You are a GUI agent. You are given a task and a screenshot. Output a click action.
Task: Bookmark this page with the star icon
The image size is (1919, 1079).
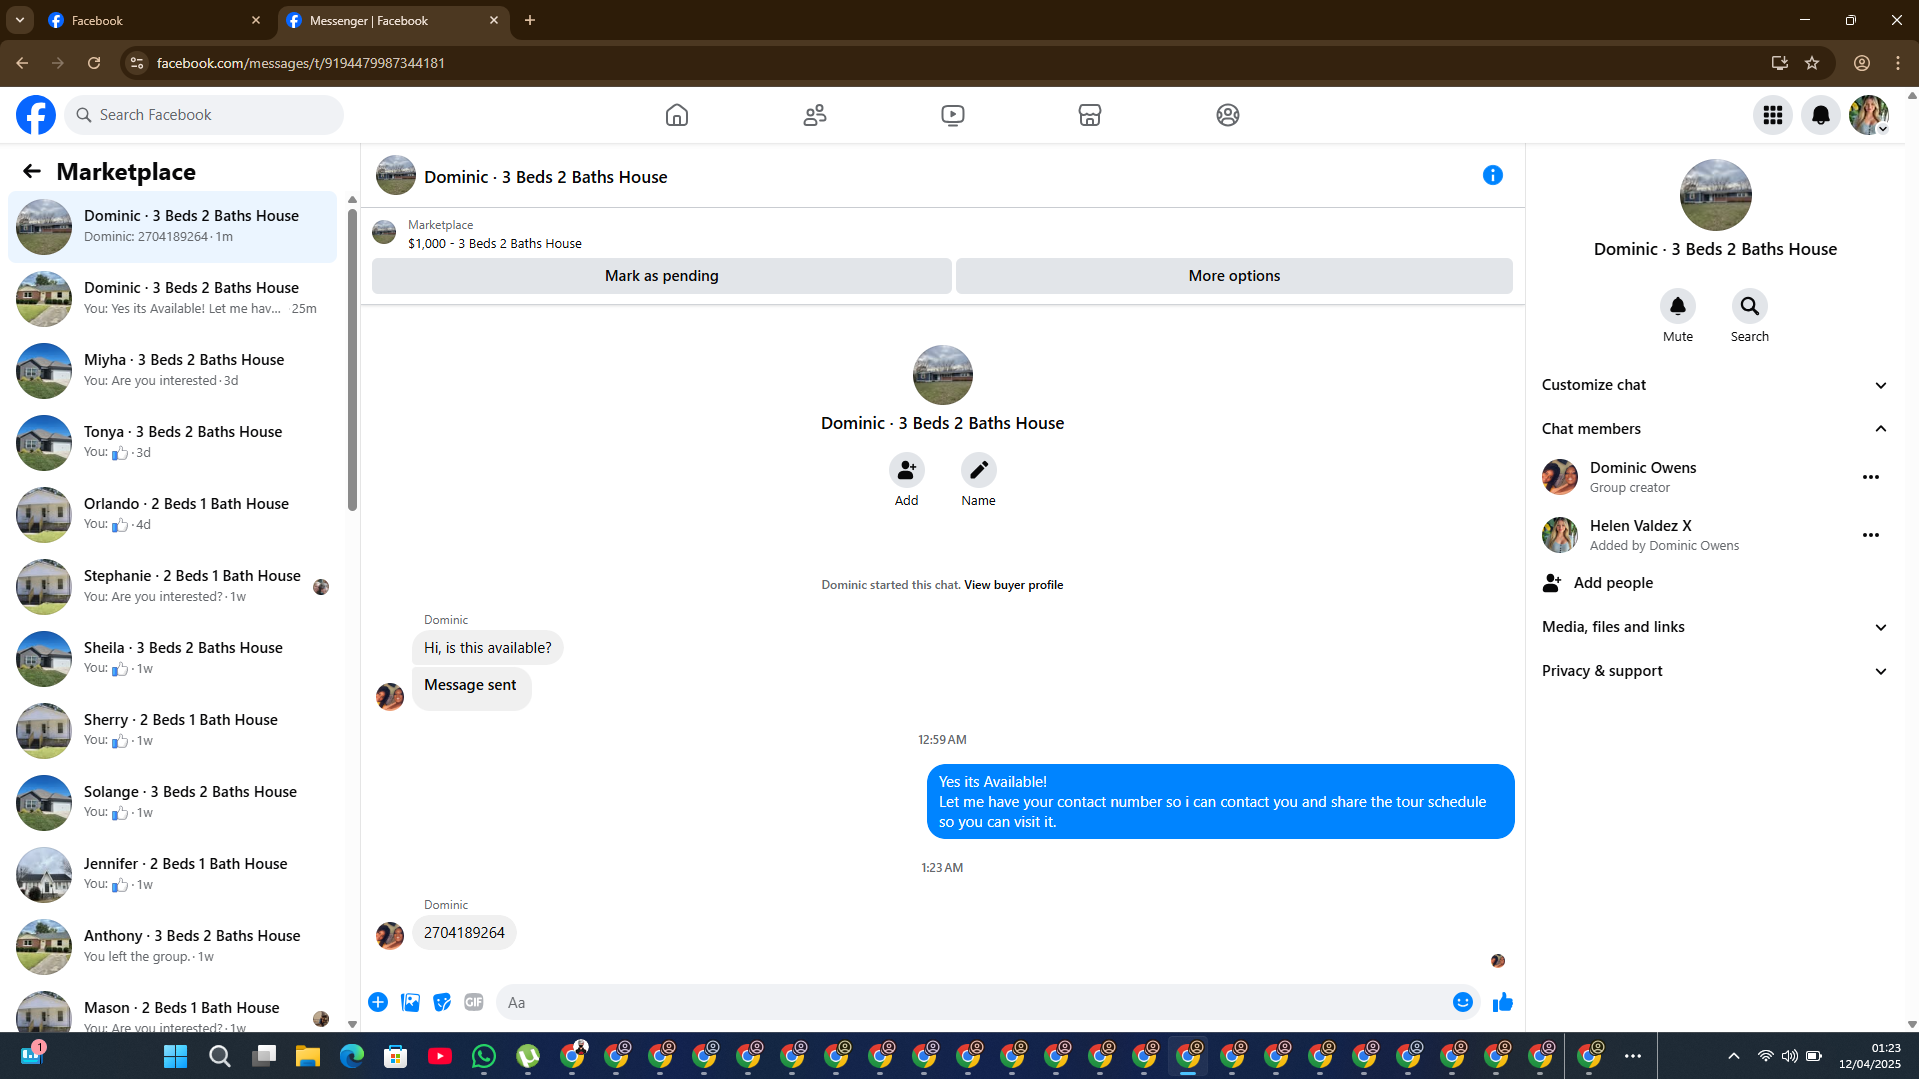(x=1812, y=63)
